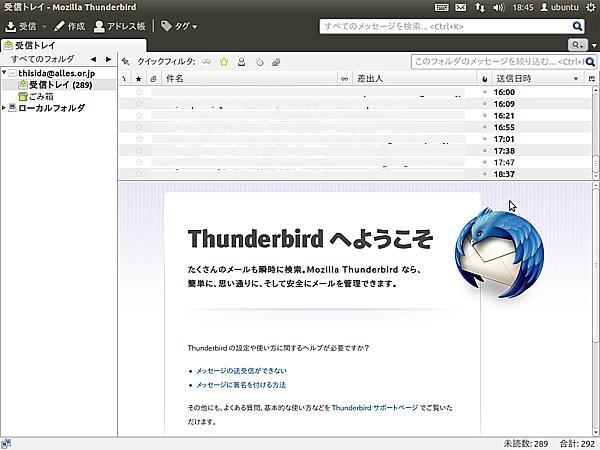Open メッセージの送受信ができない link
The height and width of the screenshot is (450, 600).
click(241, 371)
